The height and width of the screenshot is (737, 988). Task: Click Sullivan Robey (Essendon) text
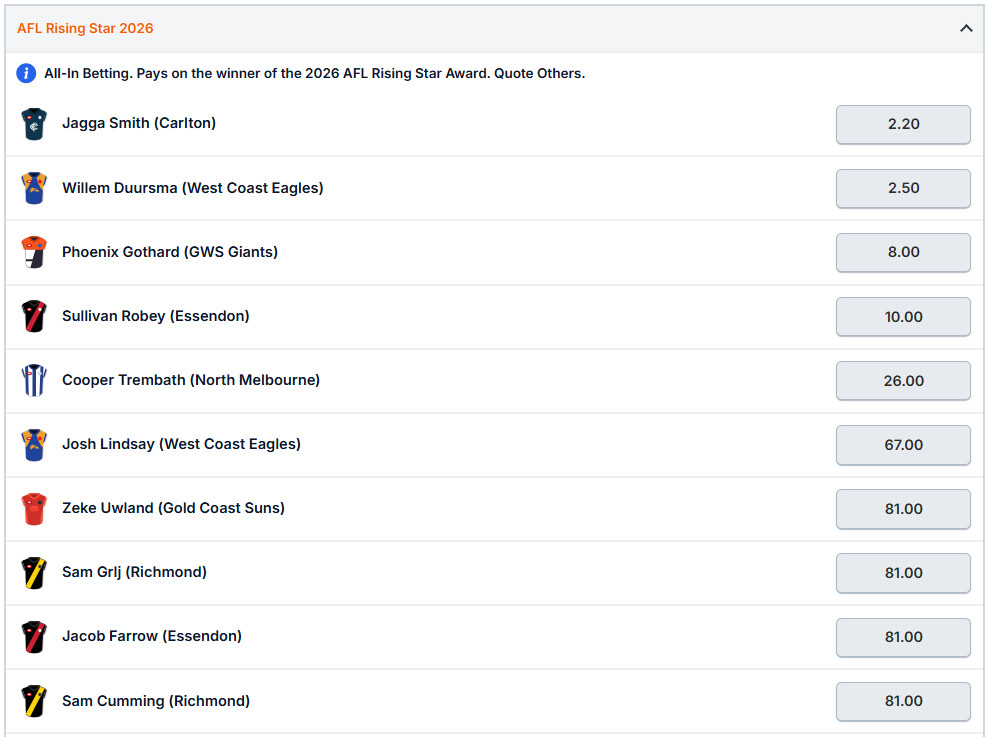point(156,316)
